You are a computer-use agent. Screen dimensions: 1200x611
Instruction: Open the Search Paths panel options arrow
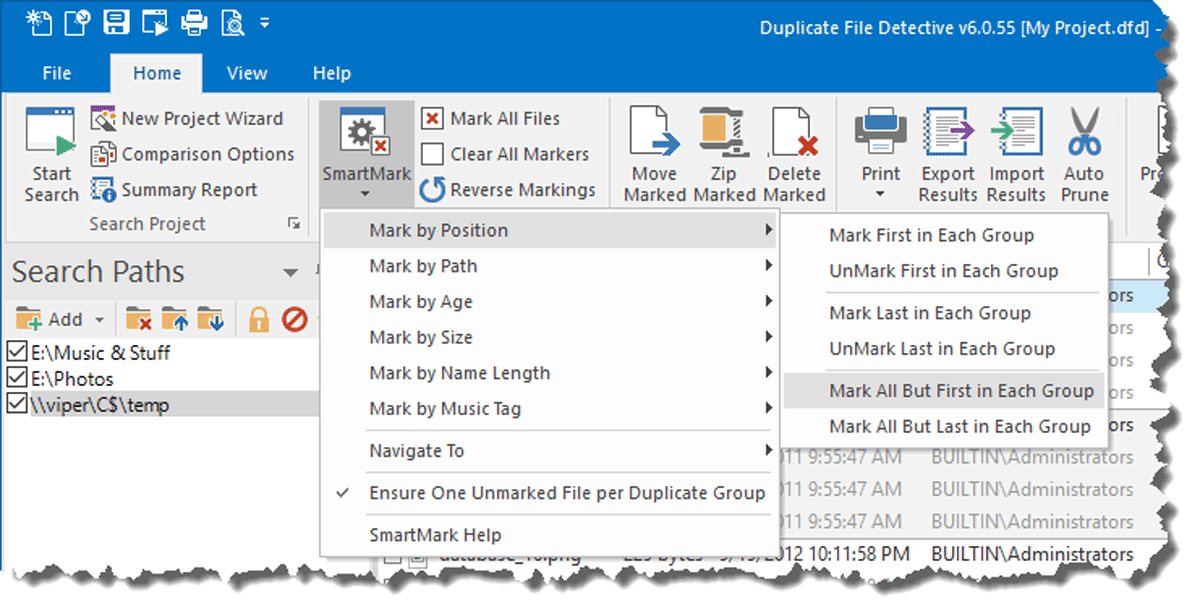click(x=291, y=272)
